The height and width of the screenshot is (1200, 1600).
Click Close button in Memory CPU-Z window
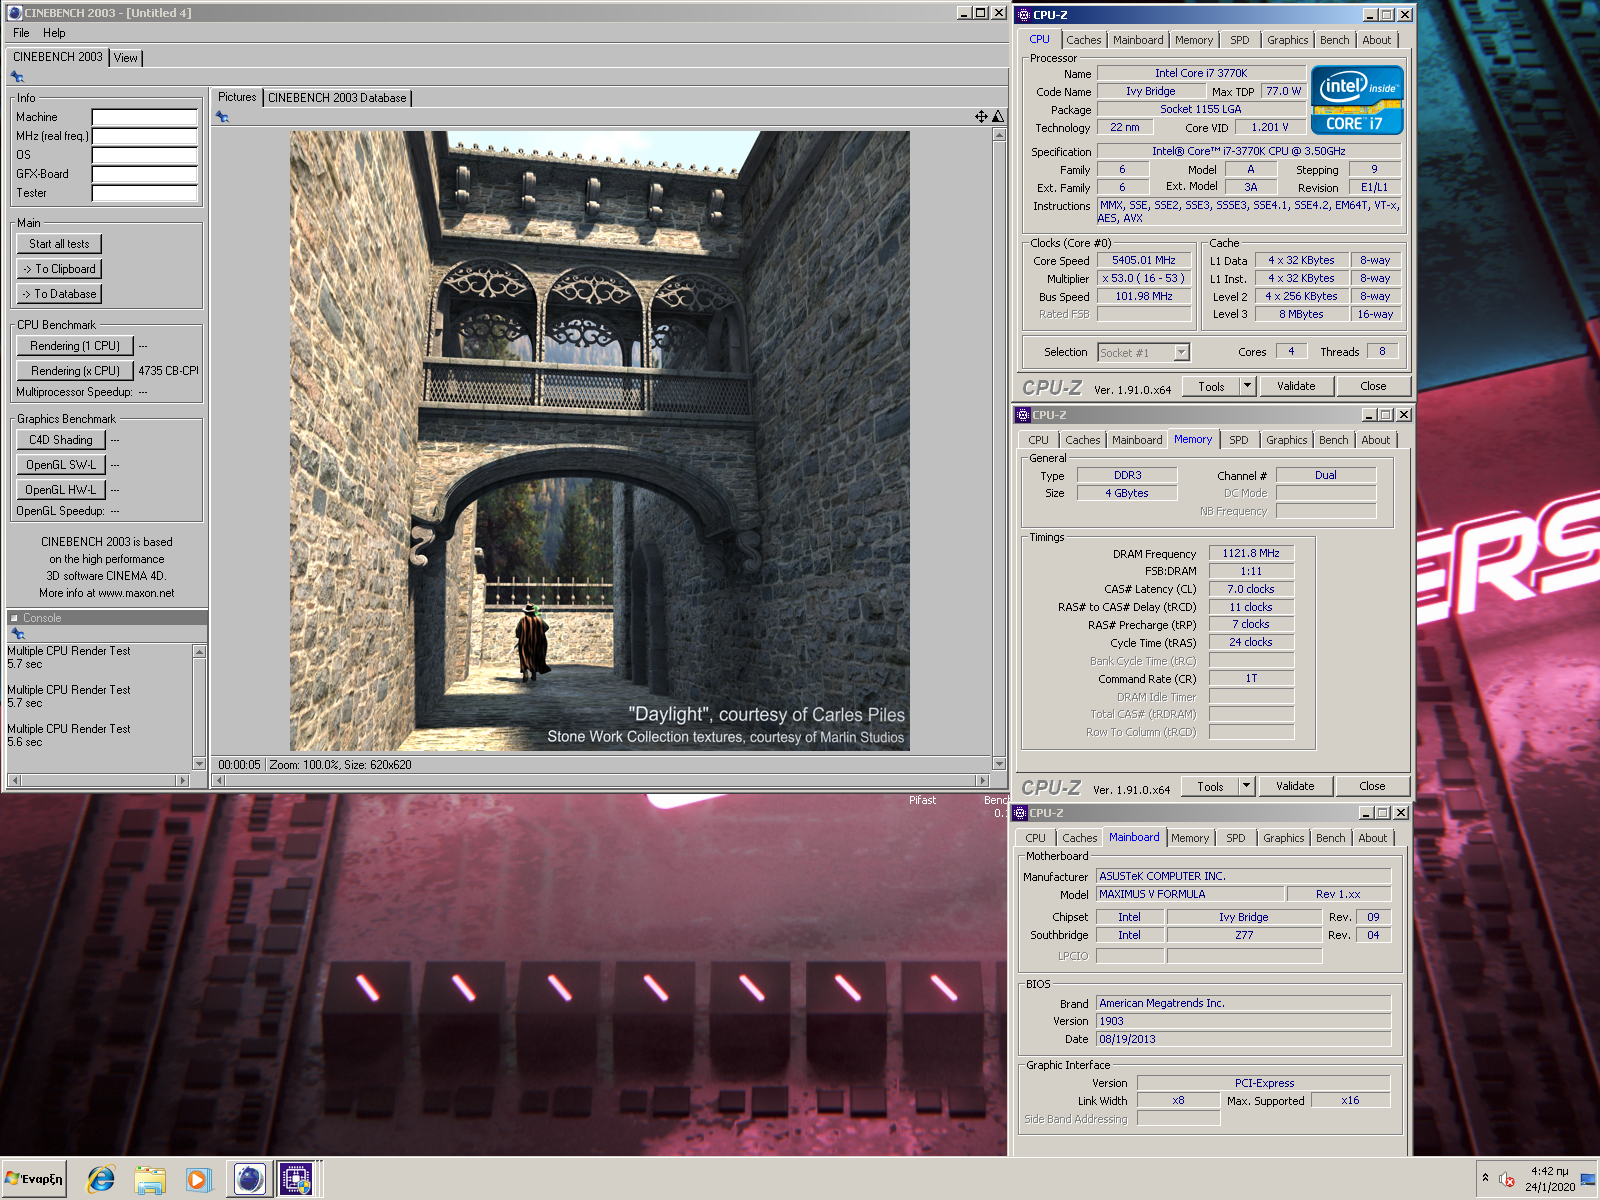click(1372, 786)
